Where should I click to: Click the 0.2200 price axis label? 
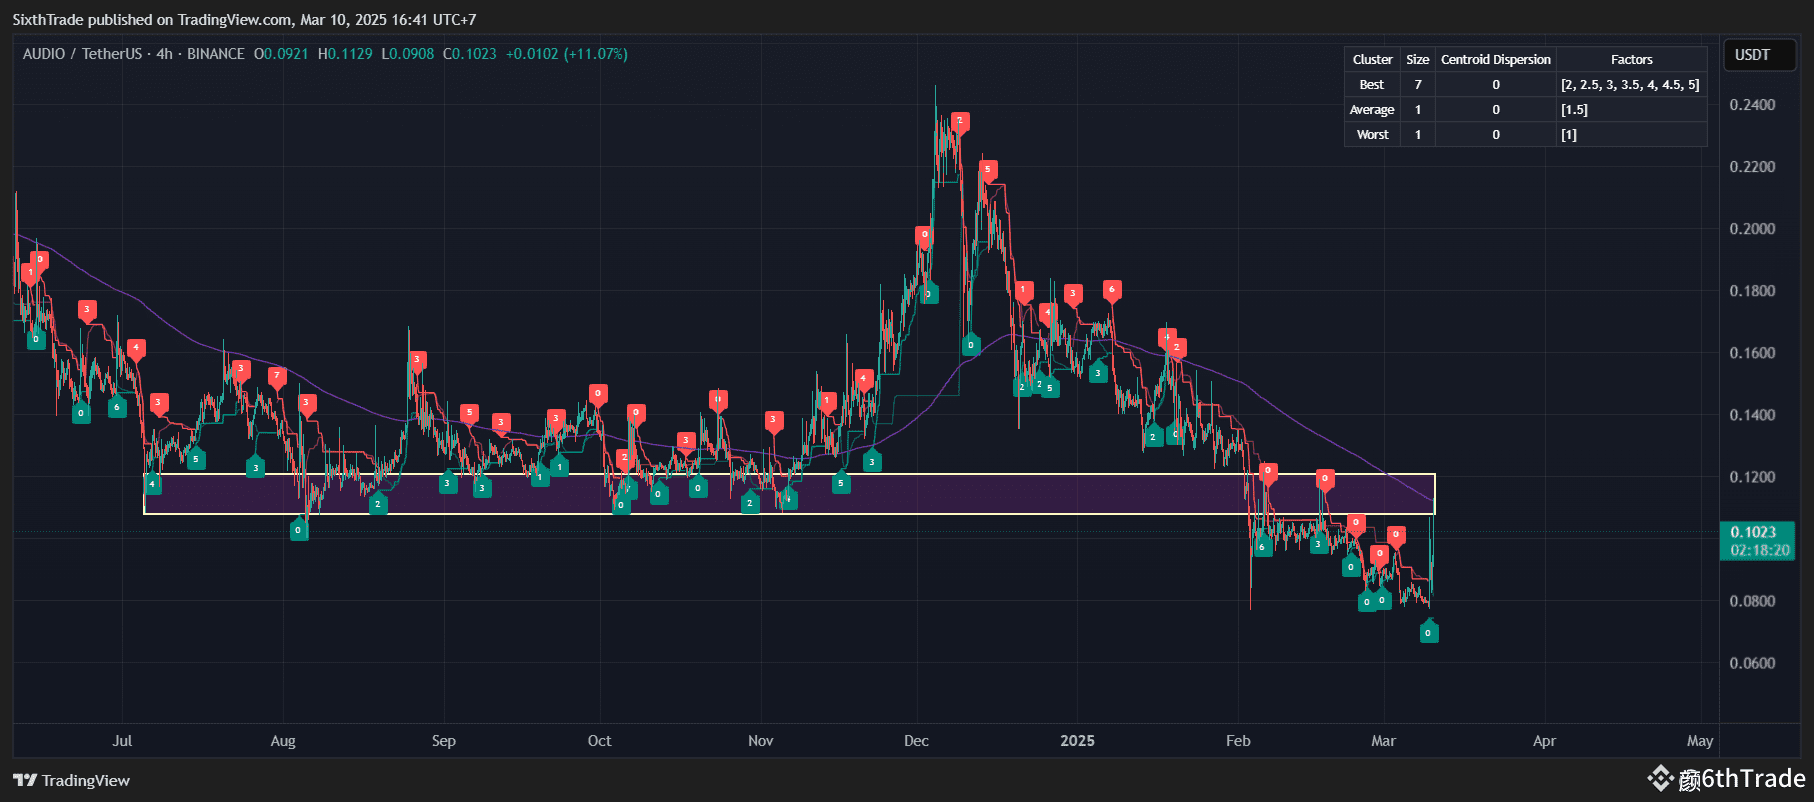[x=1753, y=167]
